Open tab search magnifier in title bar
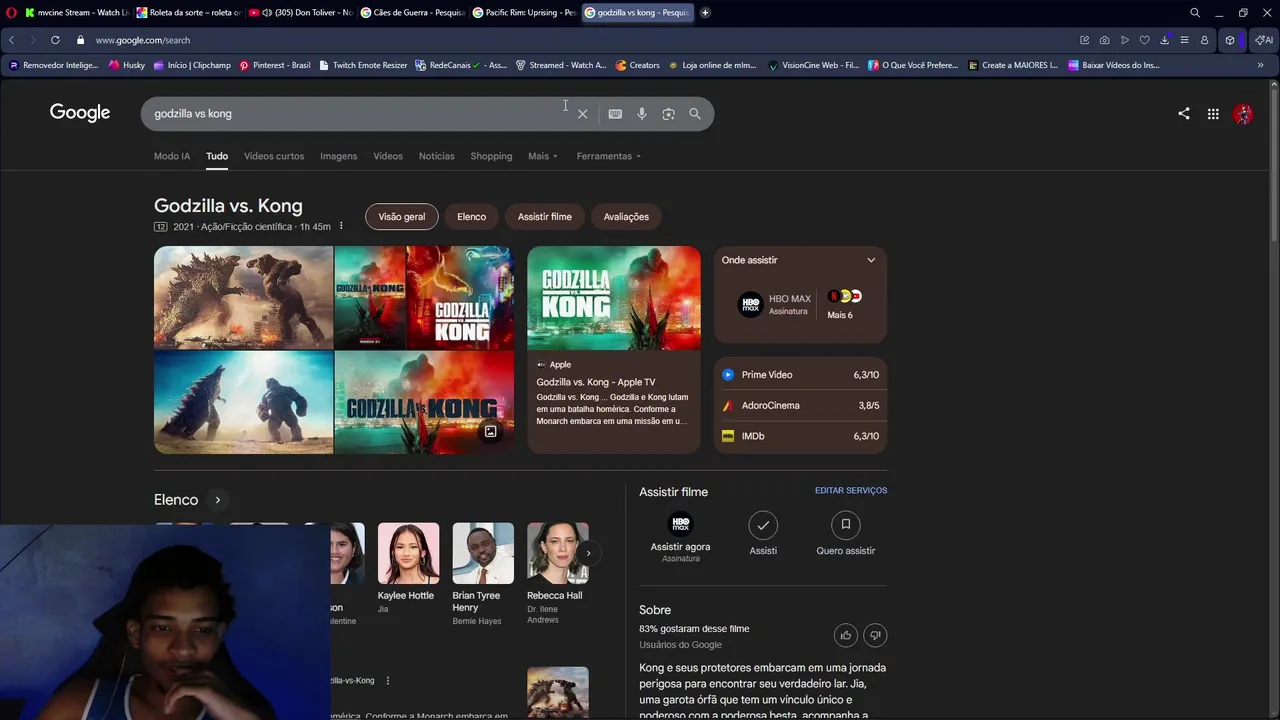This screenshot has height=720, width=1280. coord(1195,13)
